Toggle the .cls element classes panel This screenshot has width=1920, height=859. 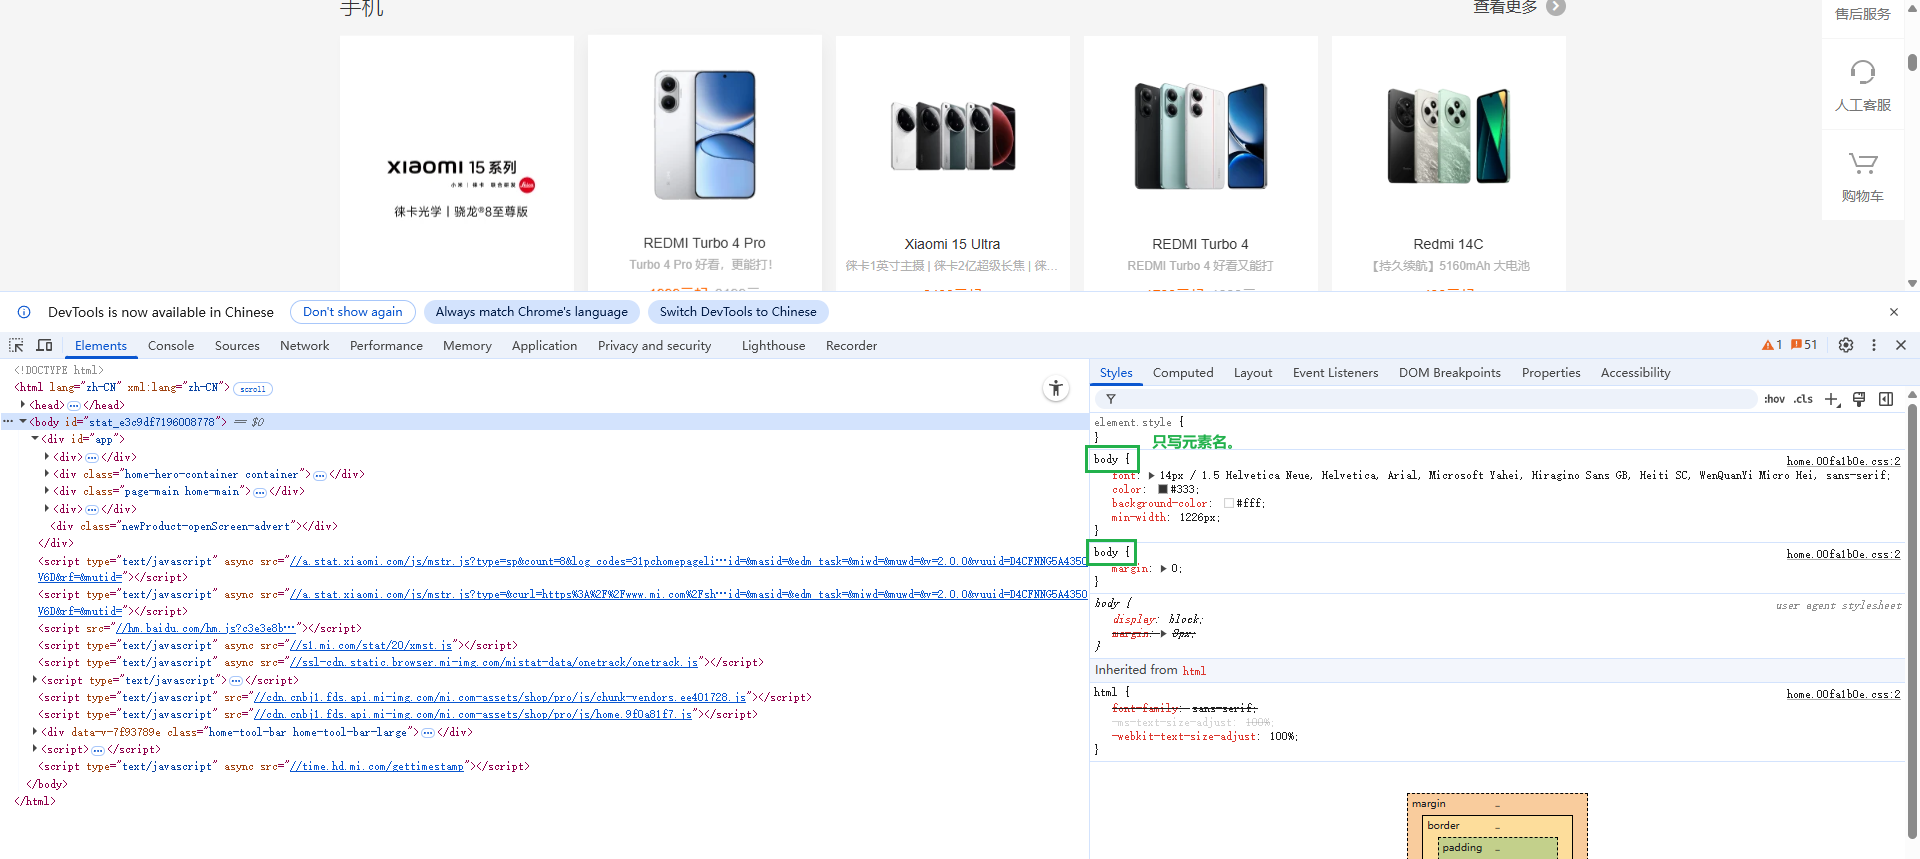coord(1803,399)
